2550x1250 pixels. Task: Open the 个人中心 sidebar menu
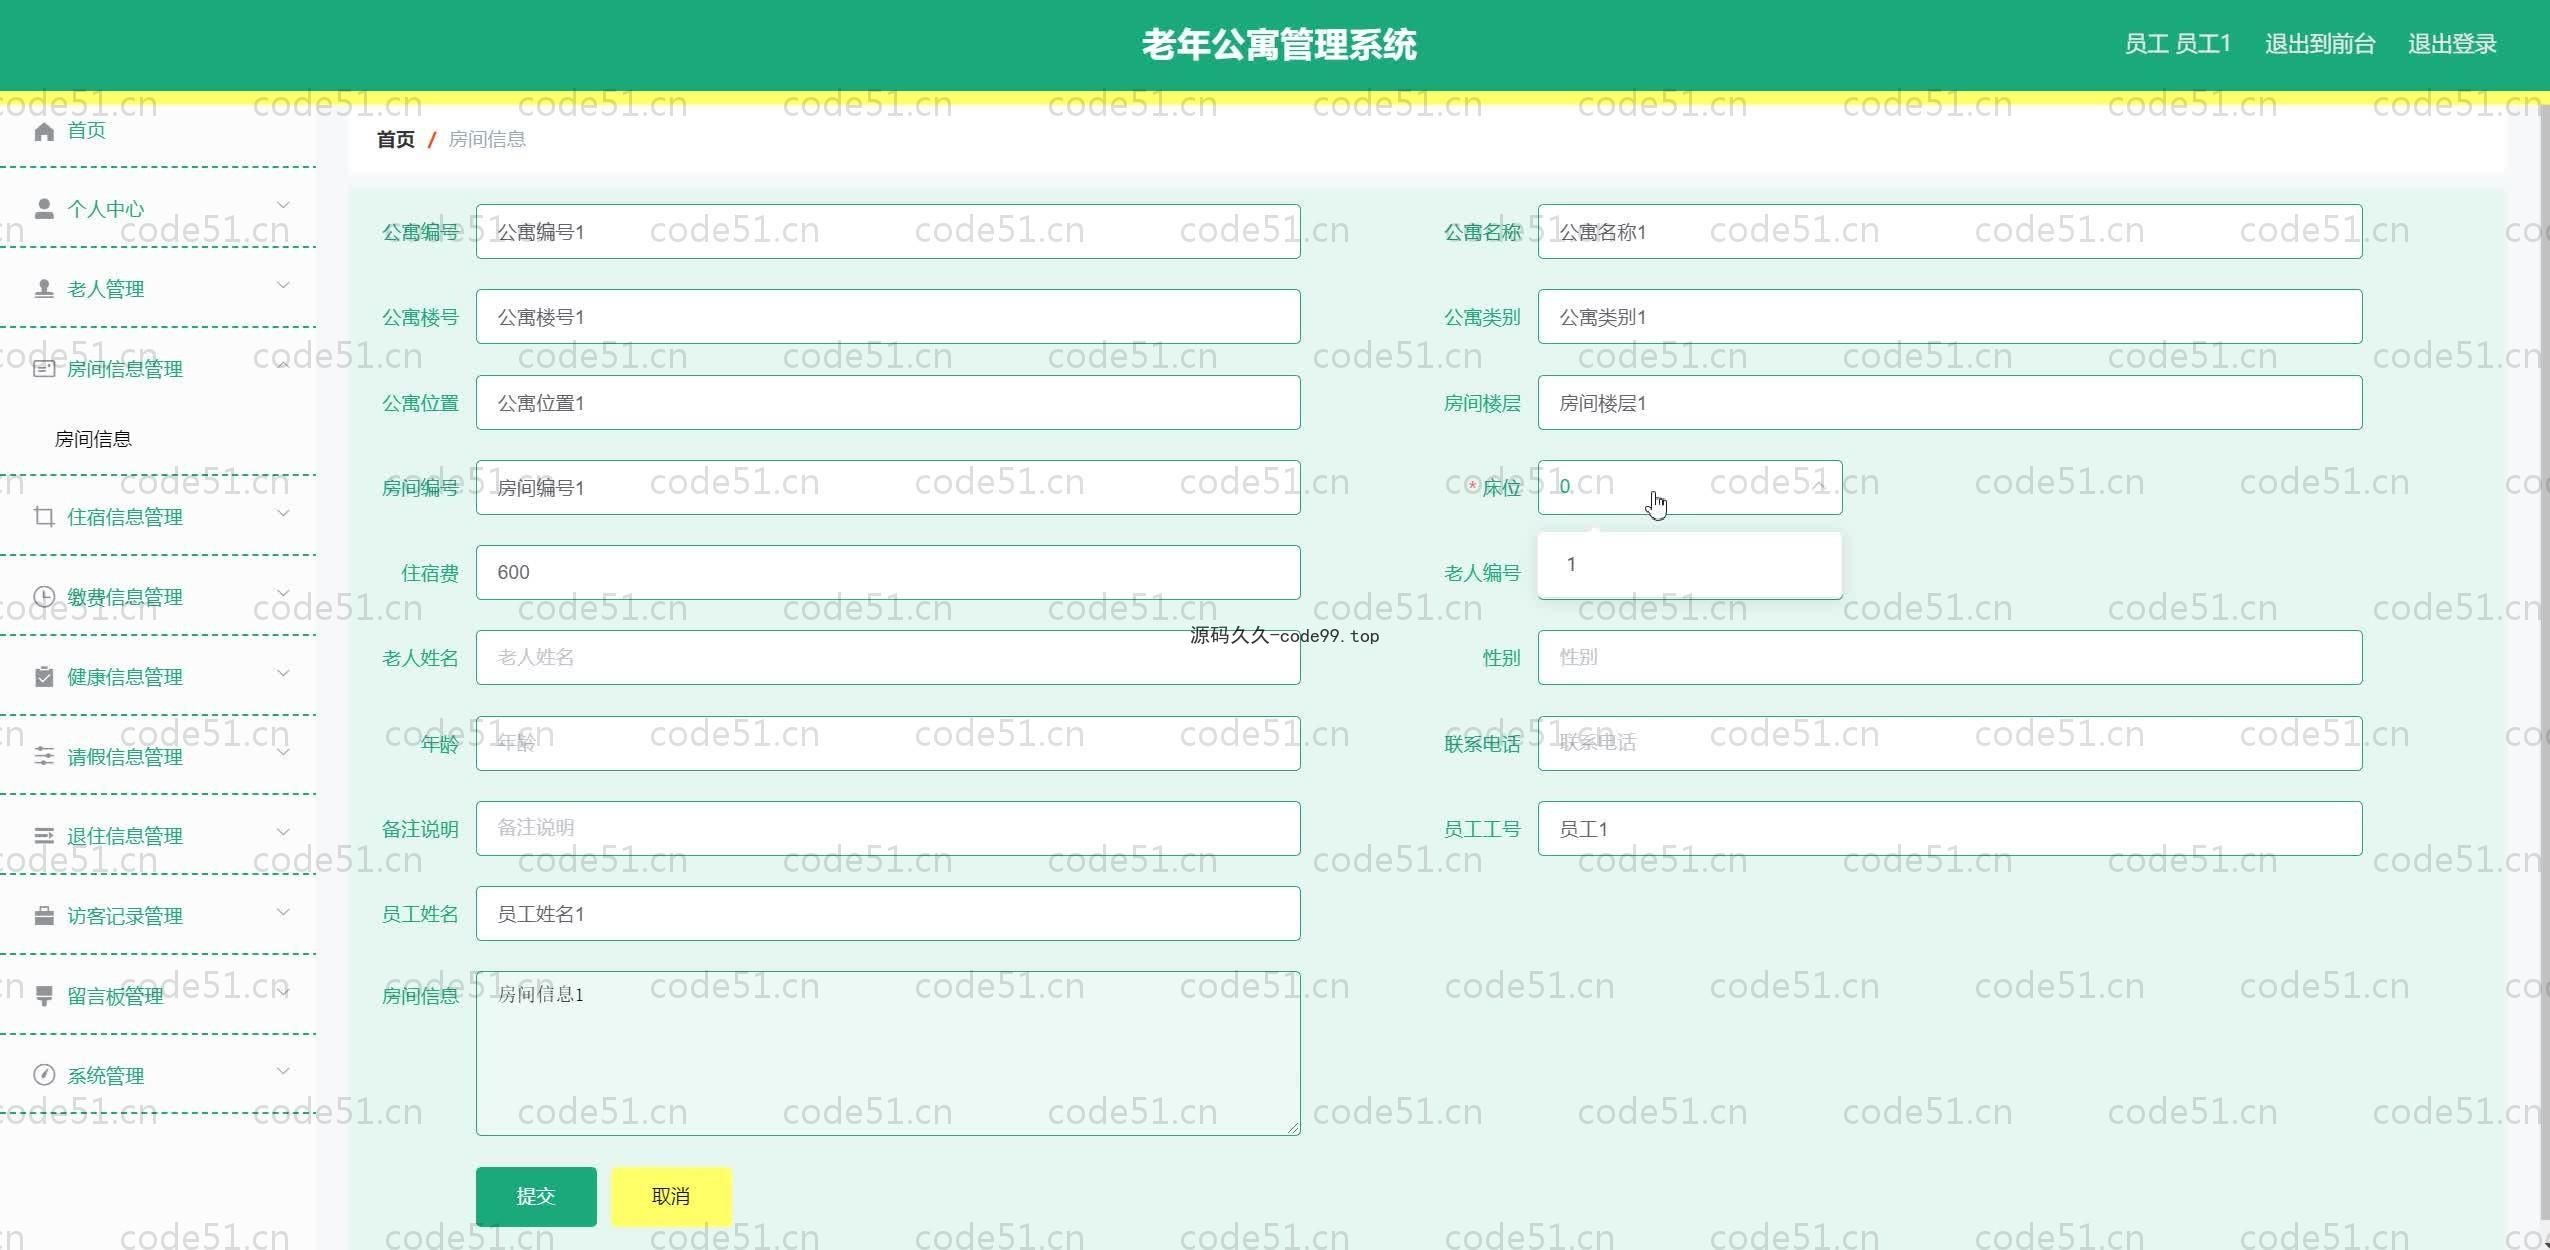coord(158,209)
